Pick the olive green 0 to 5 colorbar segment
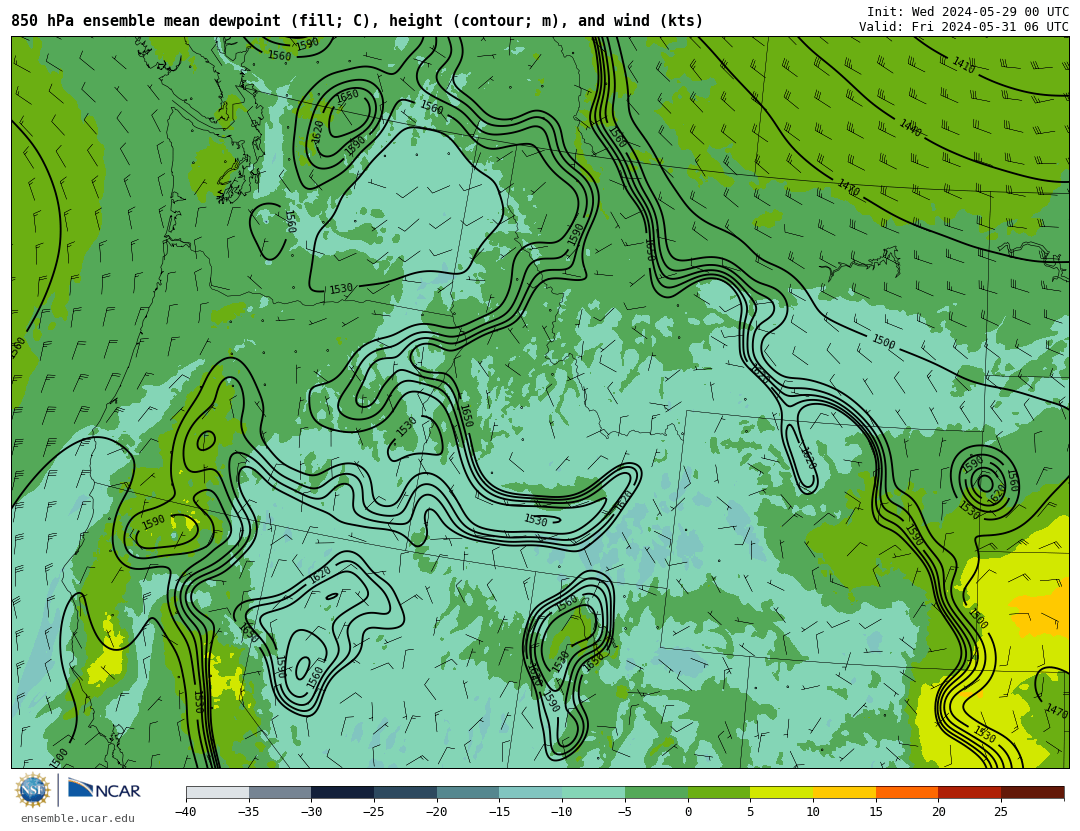Viewport: 1080px width, 831px height. 719,793
